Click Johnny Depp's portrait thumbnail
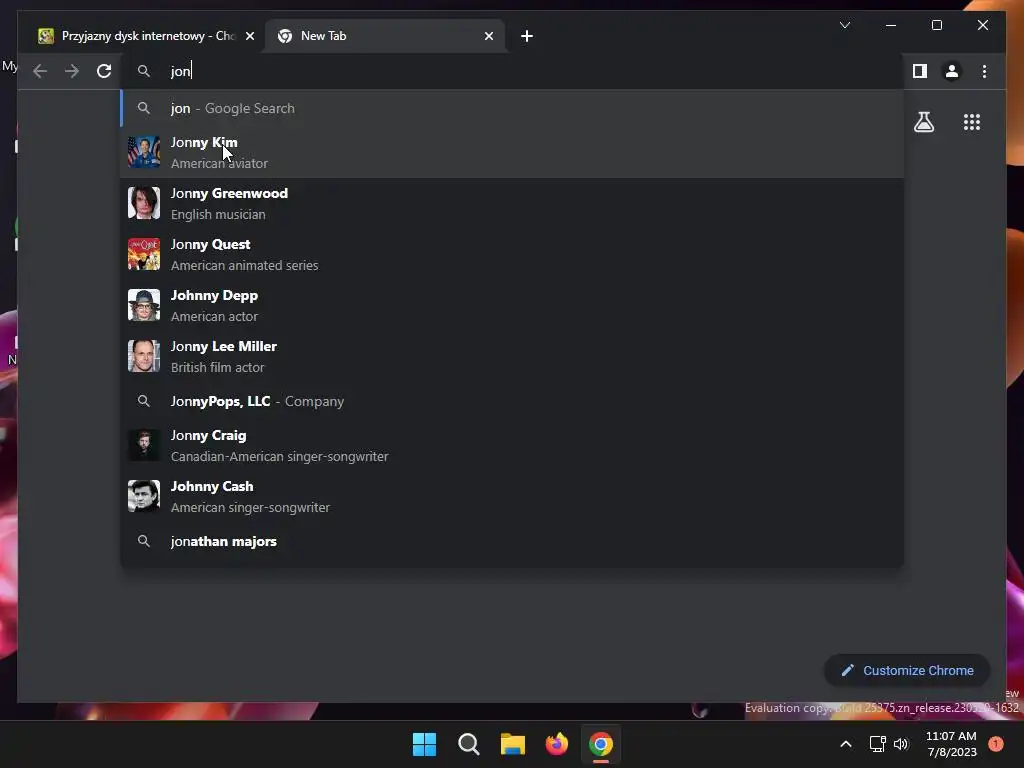Screen dimensions: 1024x768 (144, 305)
